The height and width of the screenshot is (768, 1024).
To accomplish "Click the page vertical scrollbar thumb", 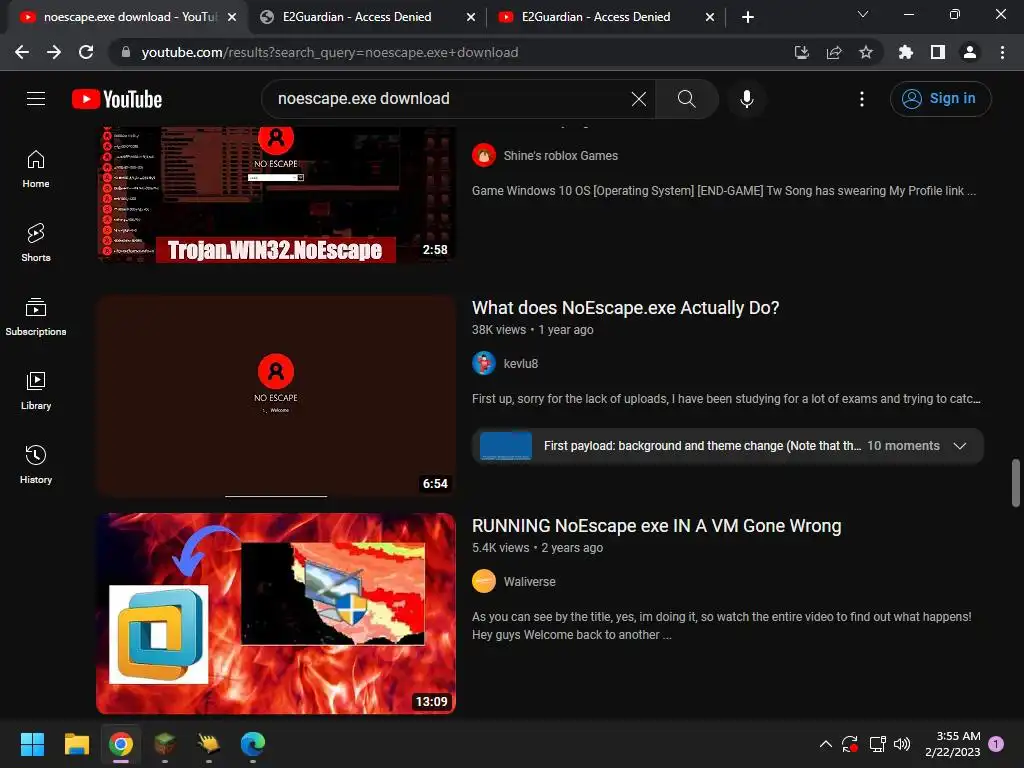I will click(1016, 483).
